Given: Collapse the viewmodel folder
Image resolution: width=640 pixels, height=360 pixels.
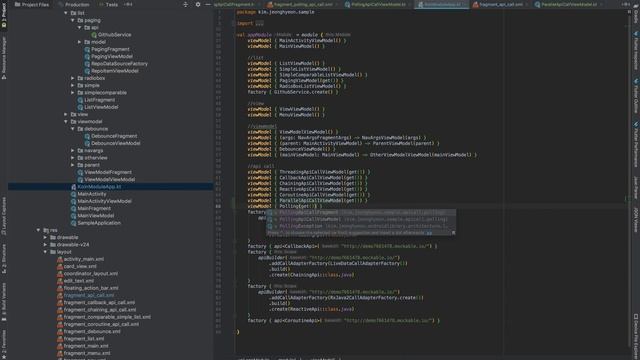Looking at the screenshot, I should 66,122.
